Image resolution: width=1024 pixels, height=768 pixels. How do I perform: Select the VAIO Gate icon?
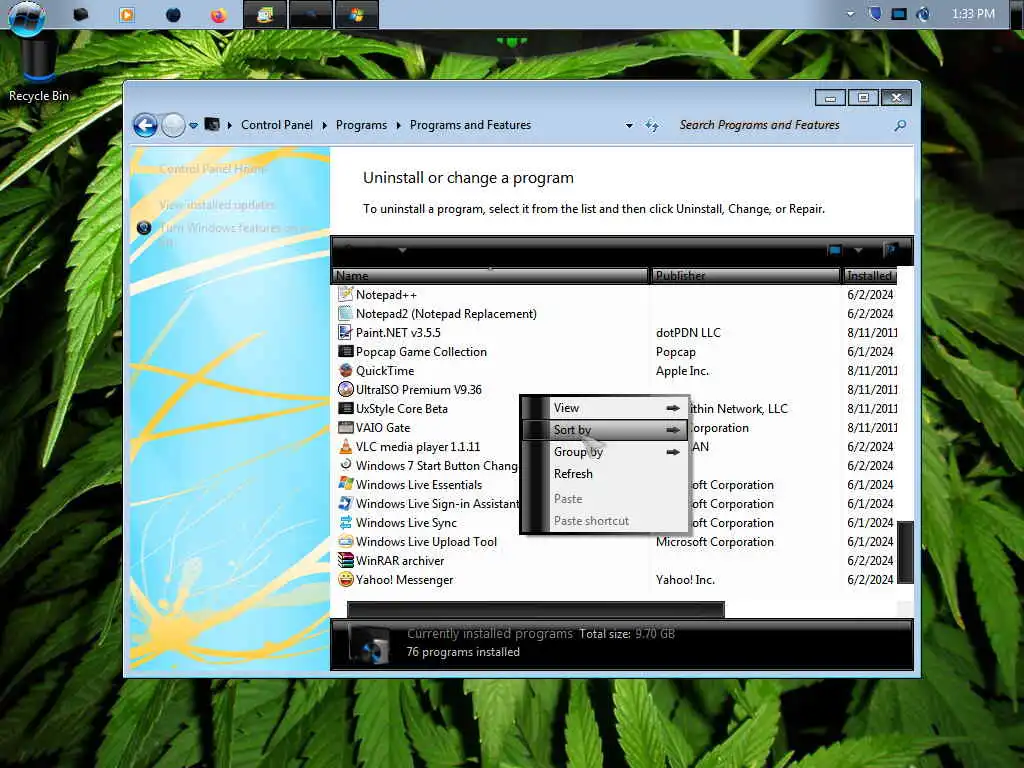(x=345, y=427)
